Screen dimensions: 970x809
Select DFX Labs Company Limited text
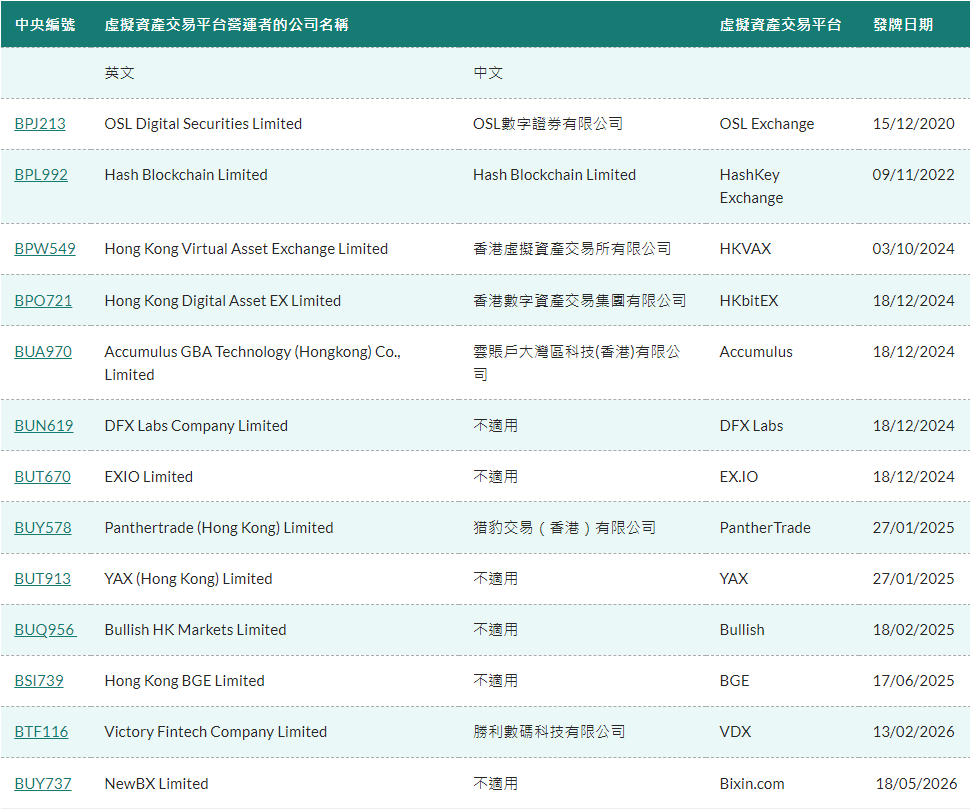(196, 426)
